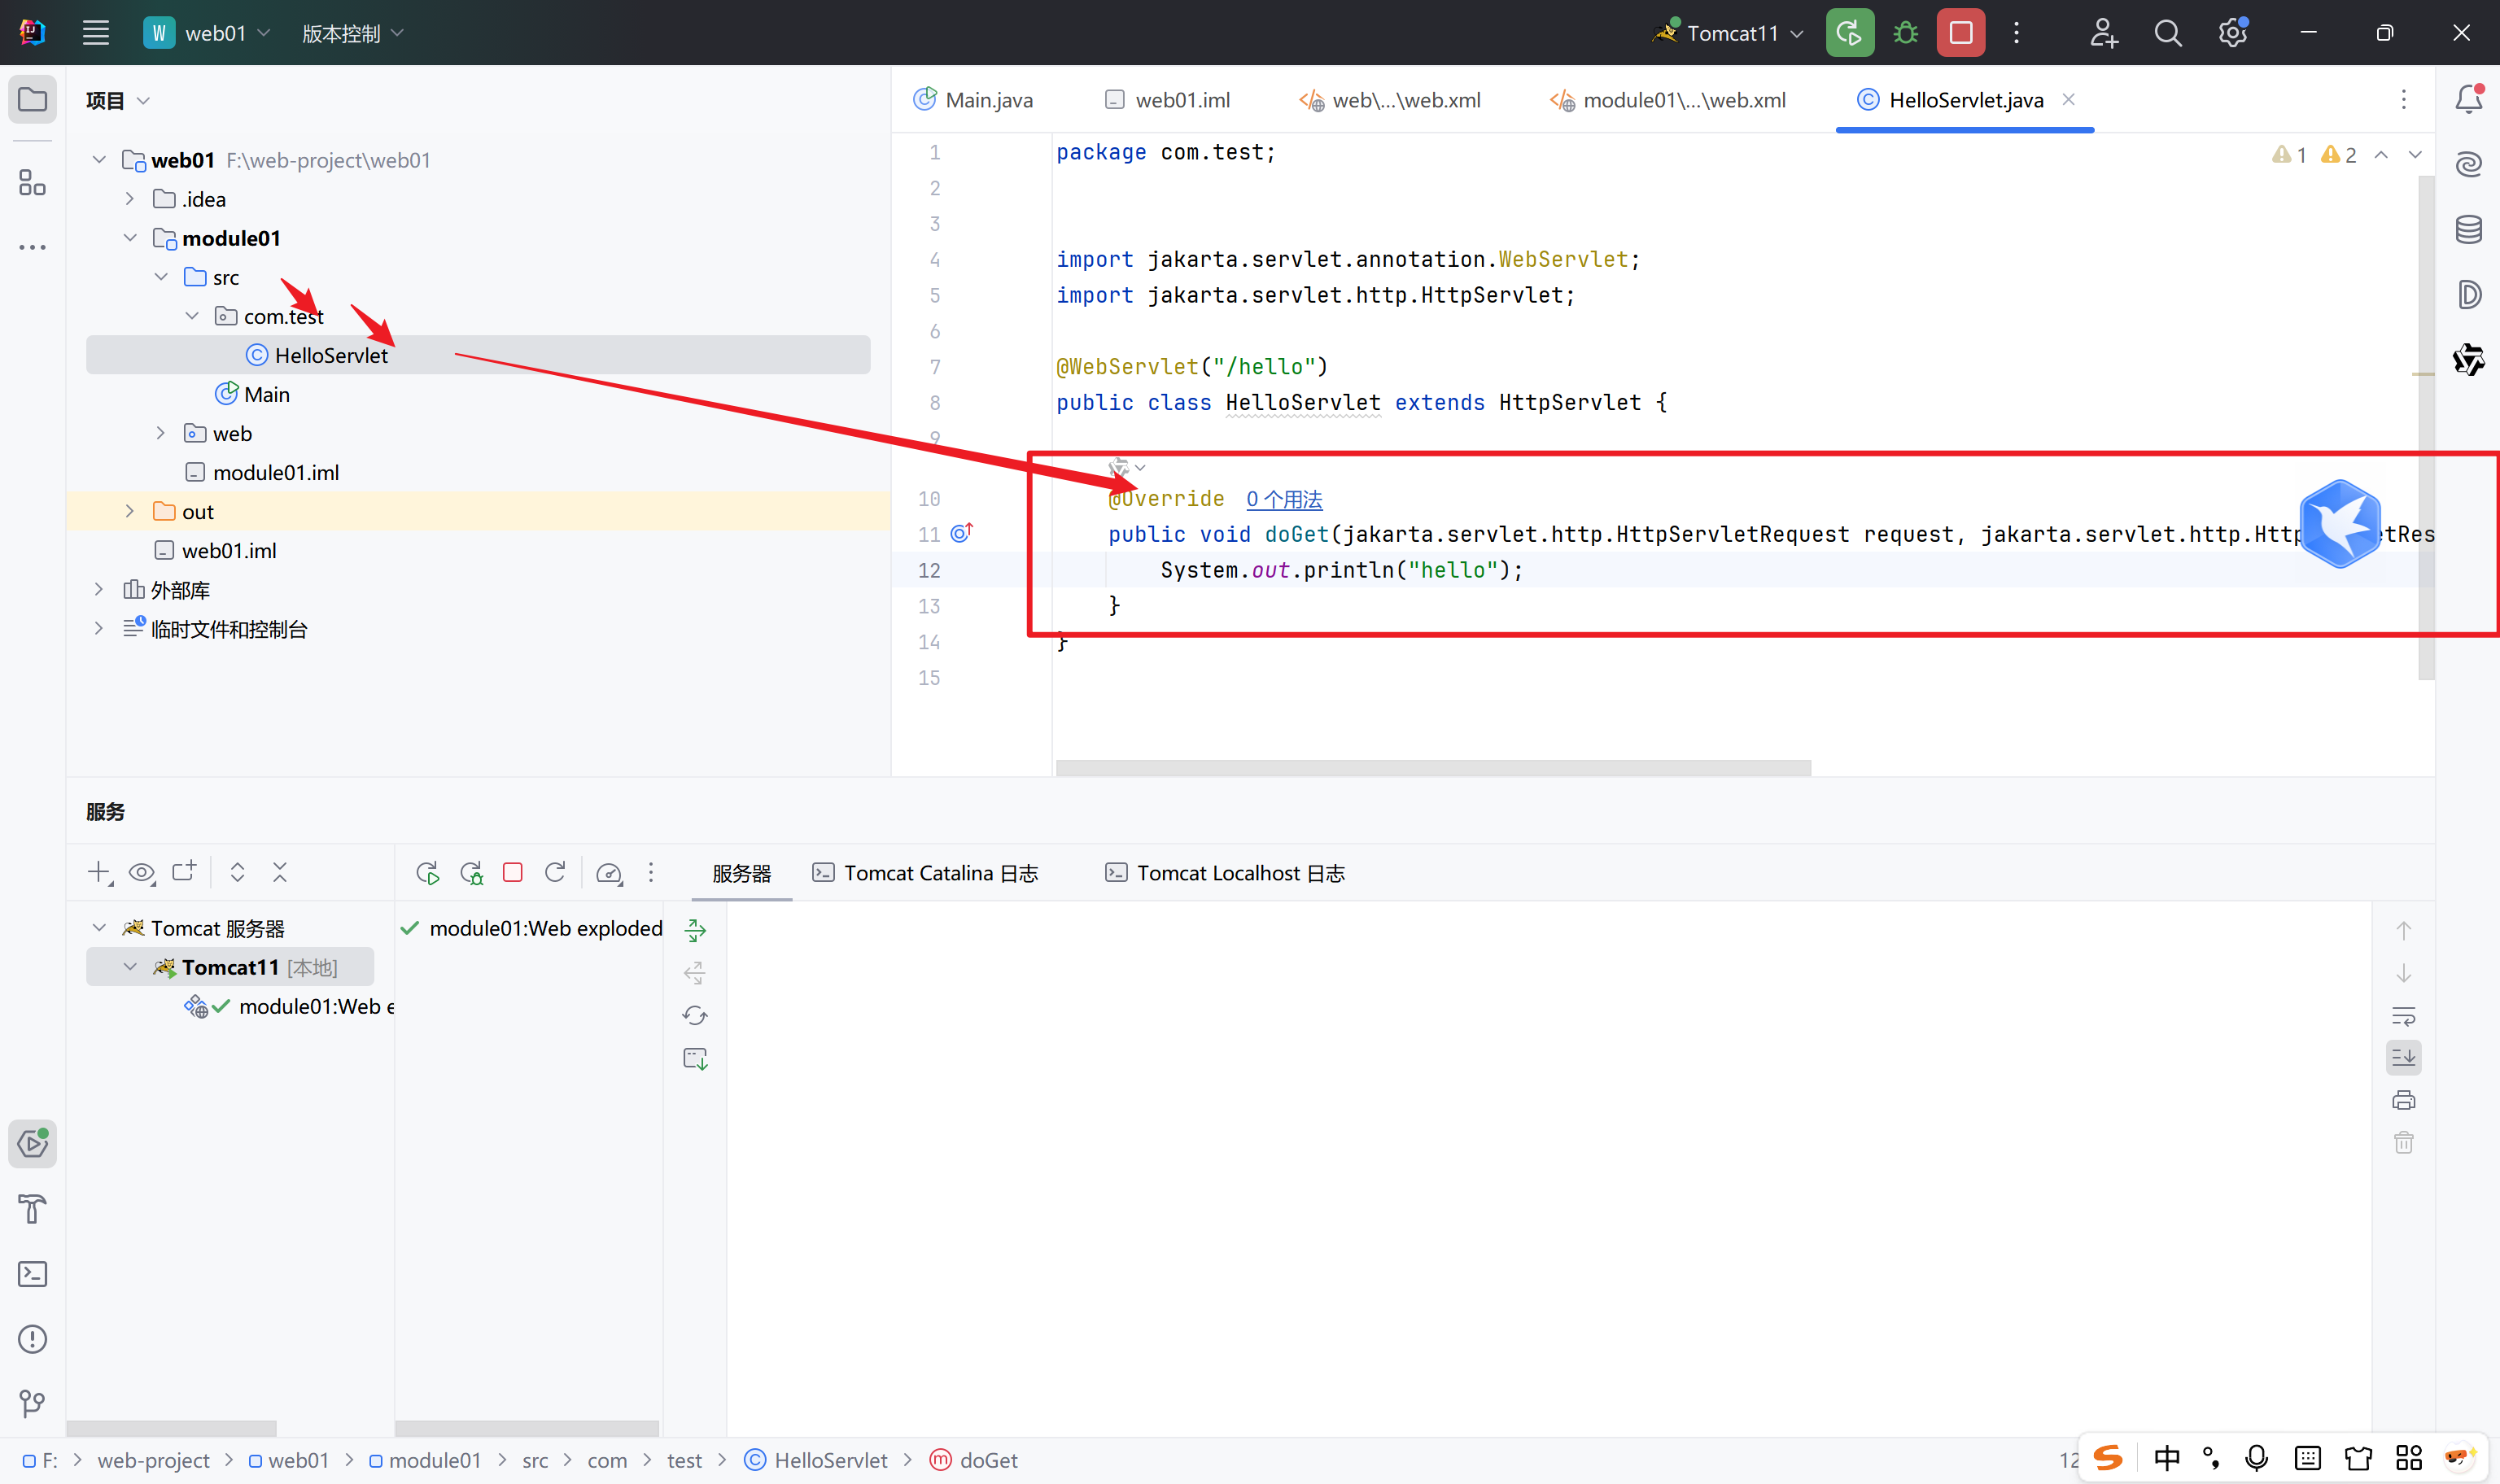Viewport: 2500px width, 1484px height.
Task: Open the Notifications bell icon
Action: point(2468,99)
